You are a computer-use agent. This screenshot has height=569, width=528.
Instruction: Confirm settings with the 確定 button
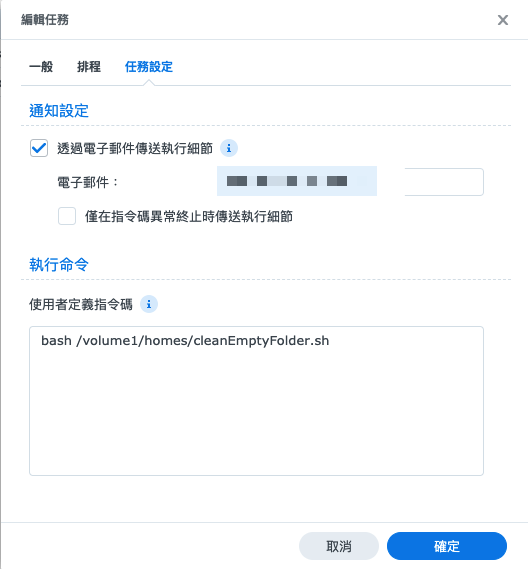(x=447, y=546)
